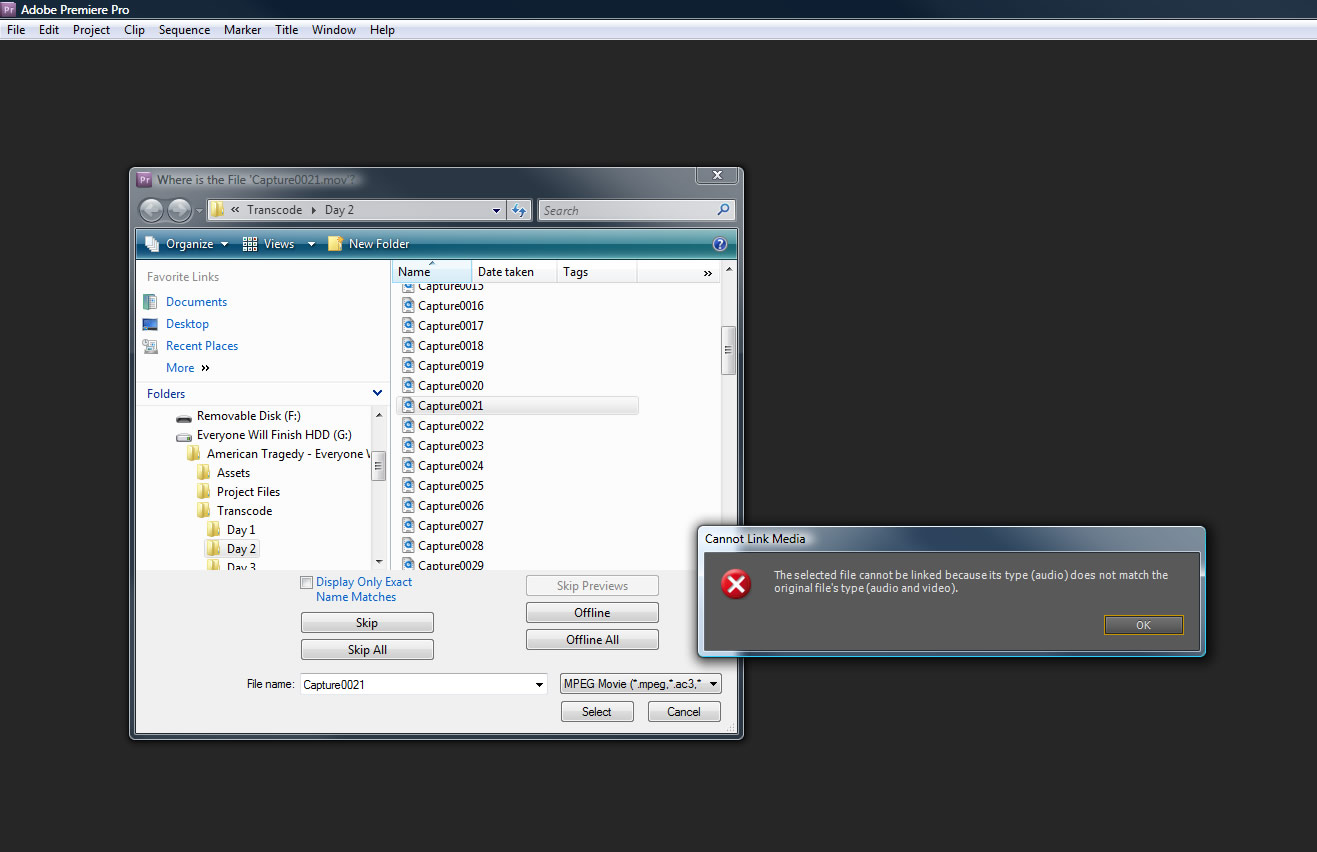
Task: Click the blue help question mark icon
Action: point(719,244)
